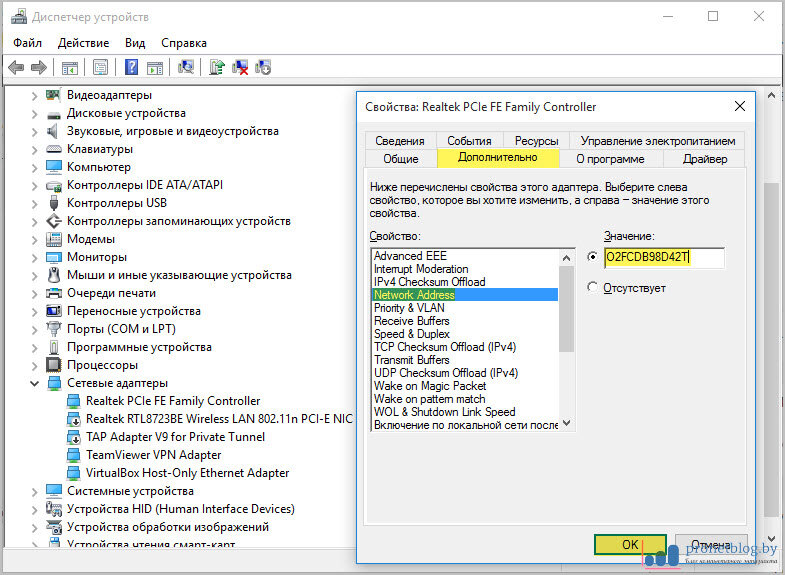Confirm with the OK button

click(630, 544)
